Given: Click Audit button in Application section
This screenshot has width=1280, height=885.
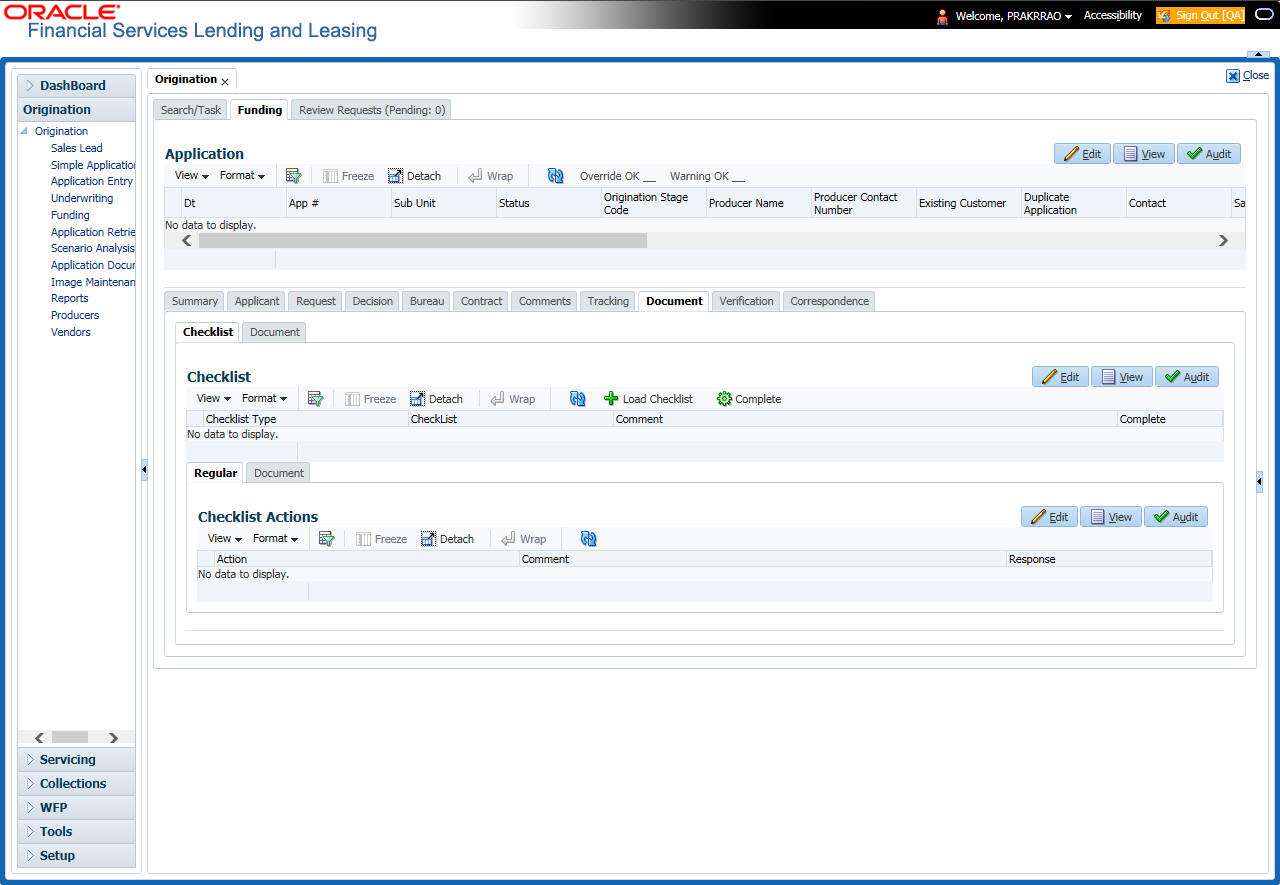Looking at the screenshot, I should pyautogui.click(x=1209, y=154).
